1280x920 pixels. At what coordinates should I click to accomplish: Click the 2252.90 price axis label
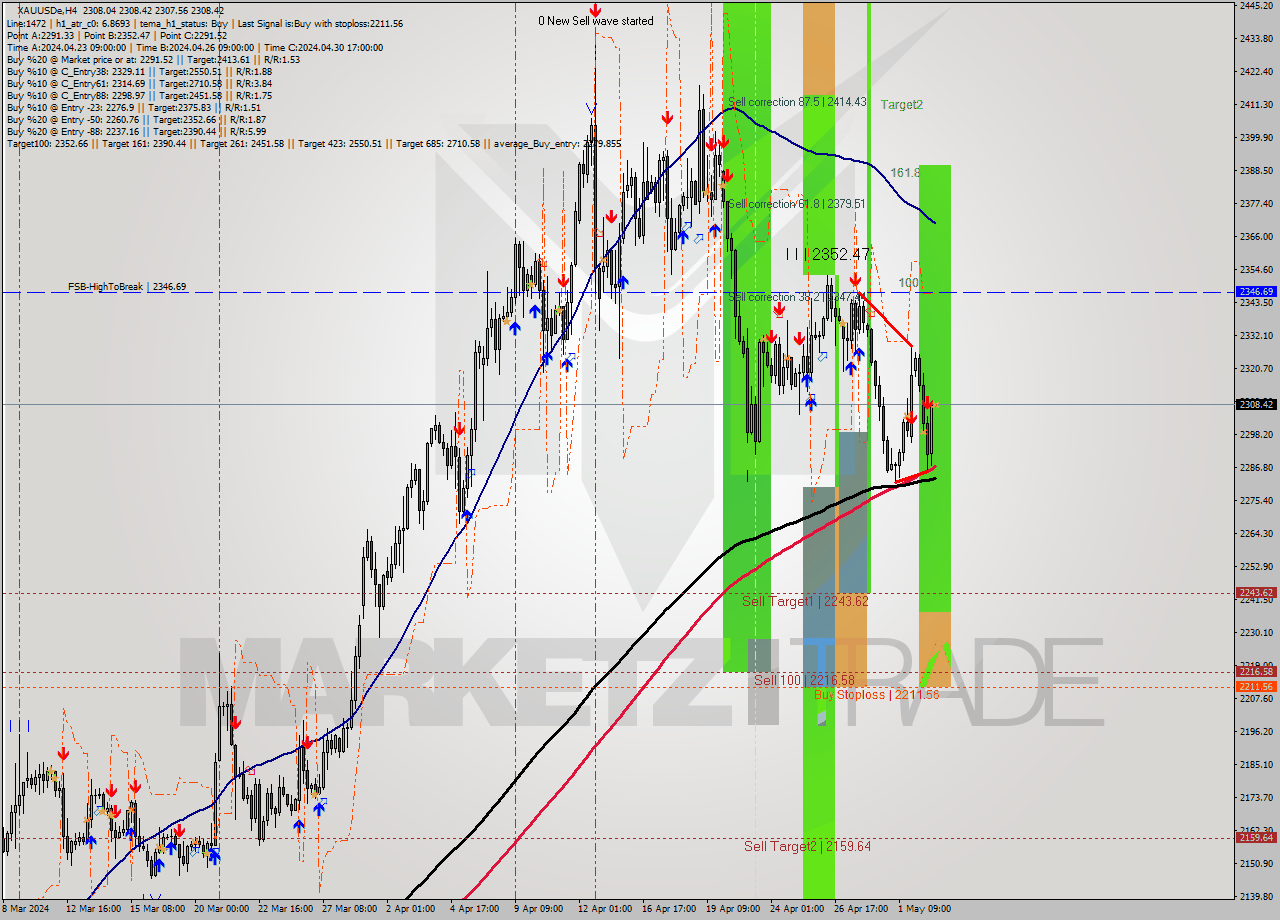click(1256, 567)
